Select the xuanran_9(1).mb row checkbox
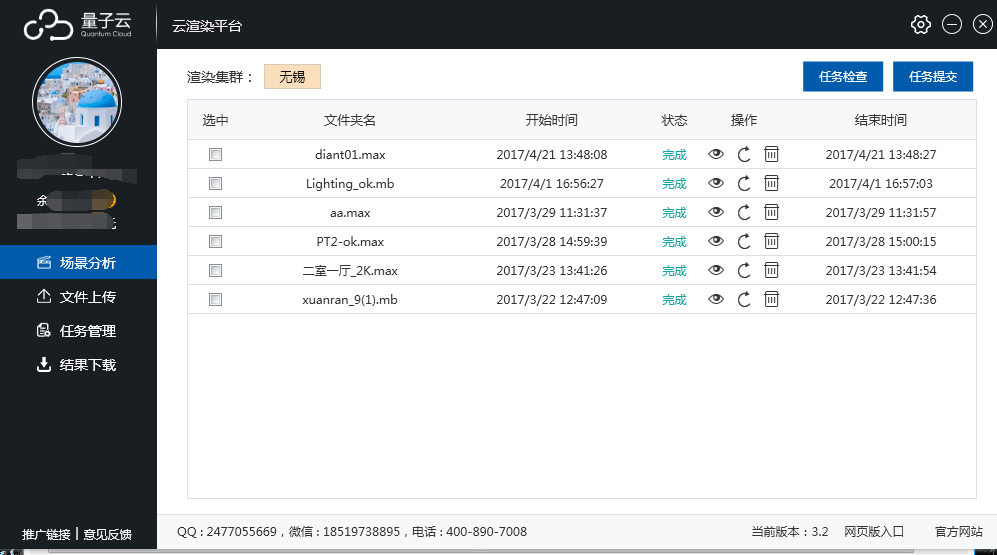The width and height of the screenshot is (997, 555). pyautogui.click(x=215, y=300)
